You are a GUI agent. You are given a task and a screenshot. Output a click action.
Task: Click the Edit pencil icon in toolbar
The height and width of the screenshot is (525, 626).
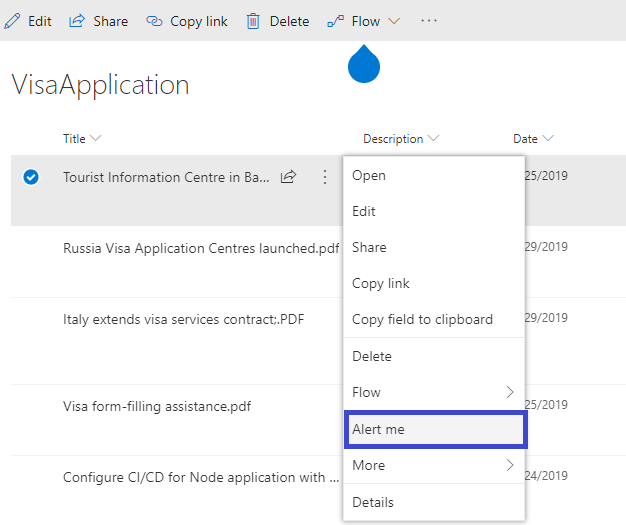(x=12, y=21)
